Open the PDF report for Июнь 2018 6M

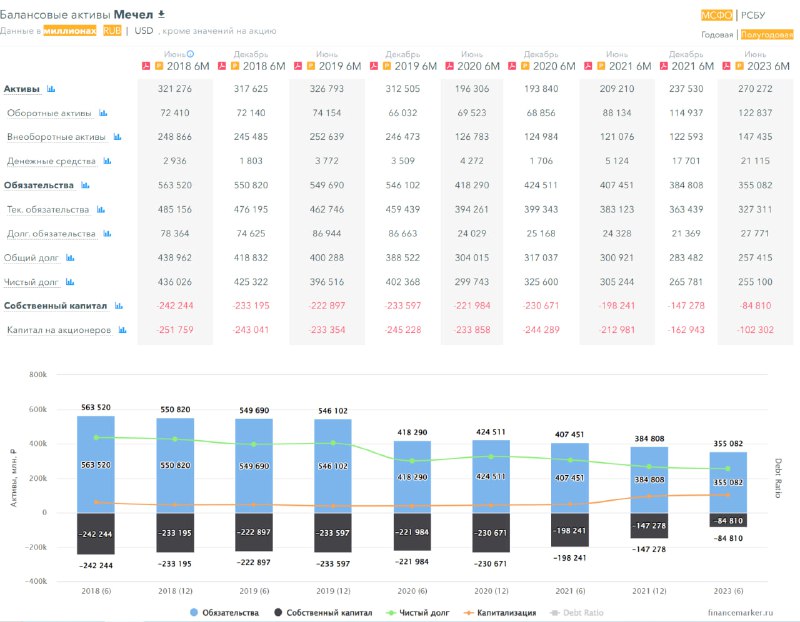tap(146, 66)
